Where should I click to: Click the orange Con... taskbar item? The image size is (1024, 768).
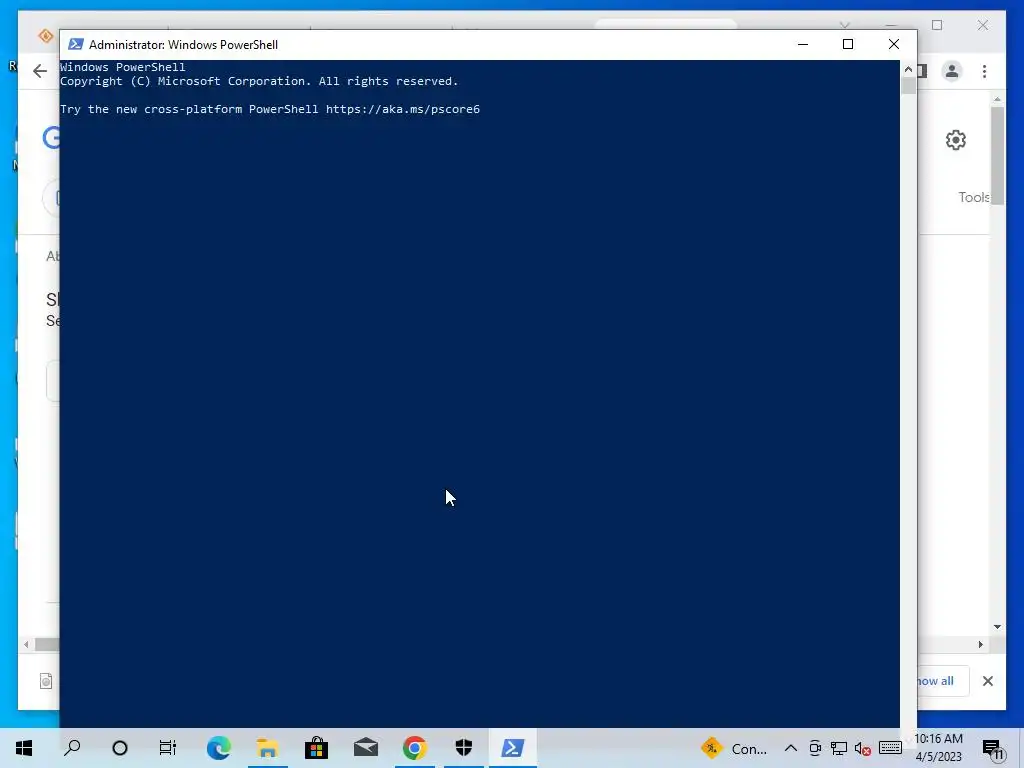pyautogui.click(x=734, y=748)
